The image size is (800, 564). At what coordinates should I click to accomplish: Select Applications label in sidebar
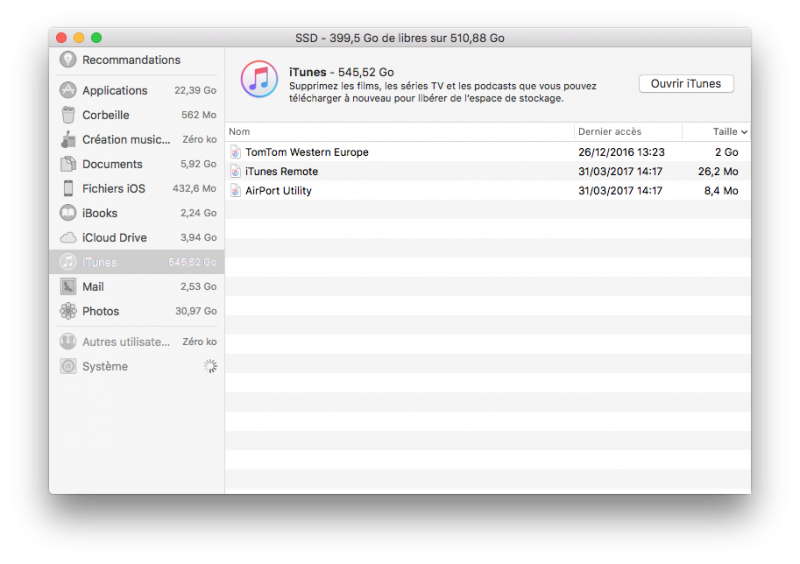click(115, 90)
